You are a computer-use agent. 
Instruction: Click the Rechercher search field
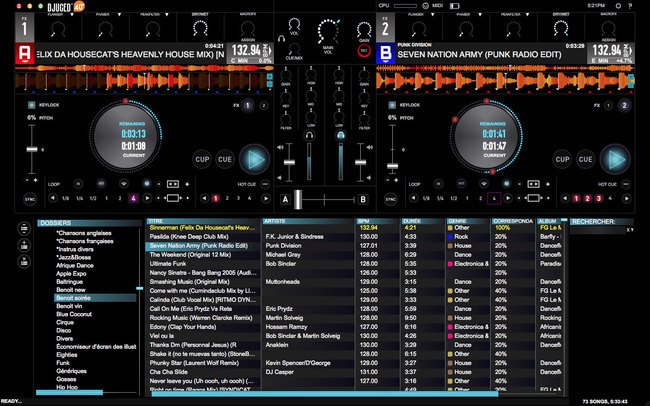(x=598, y=230)
